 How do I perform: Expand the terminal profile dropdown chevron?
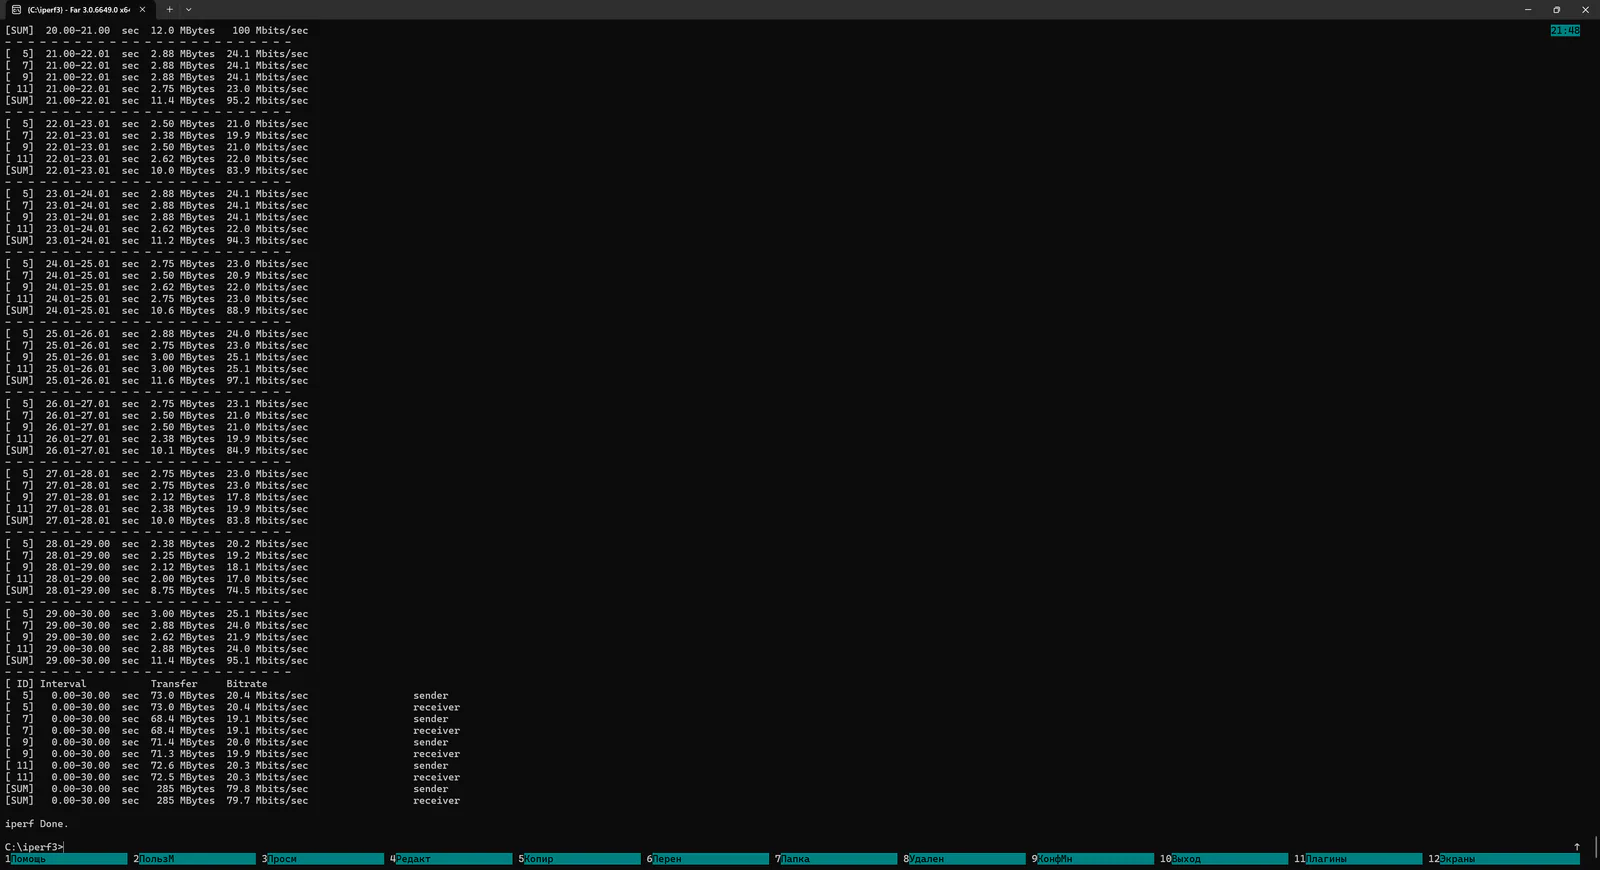tap(188, 10)
